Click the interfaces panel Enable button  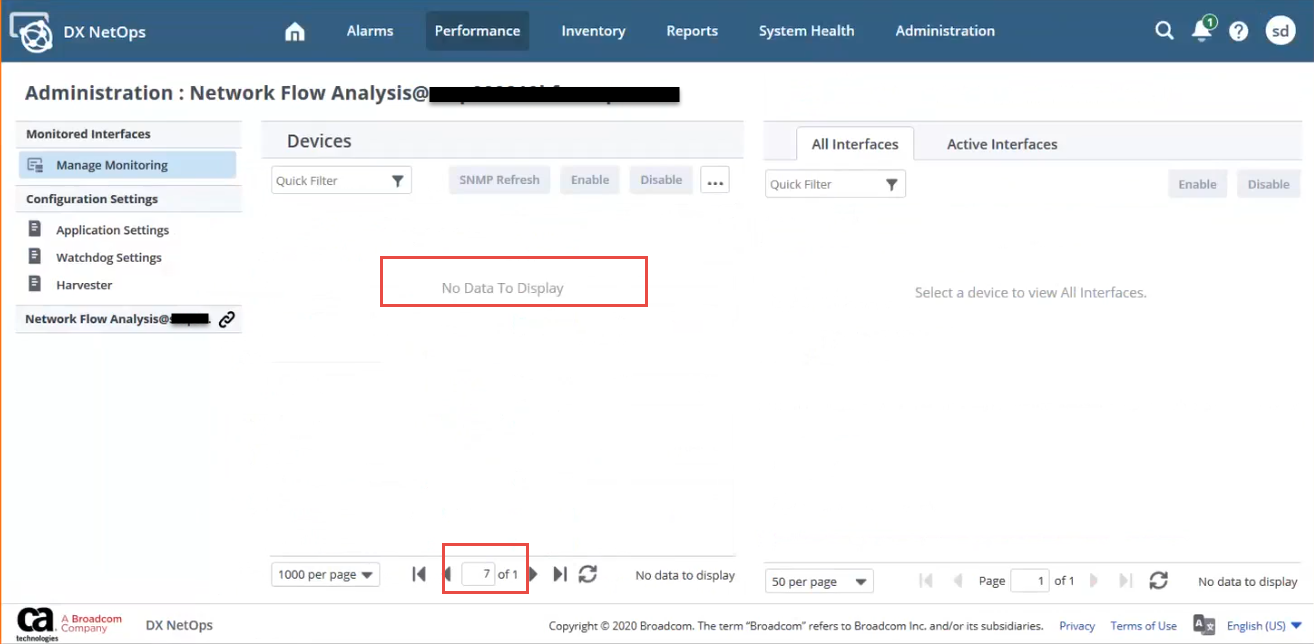coord(1197,184)
